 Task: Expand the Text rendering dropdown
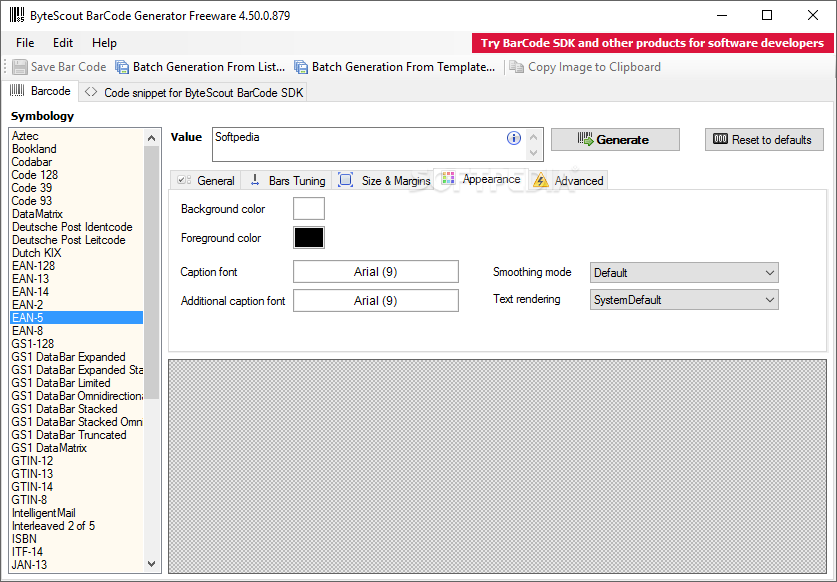[684, 300]
